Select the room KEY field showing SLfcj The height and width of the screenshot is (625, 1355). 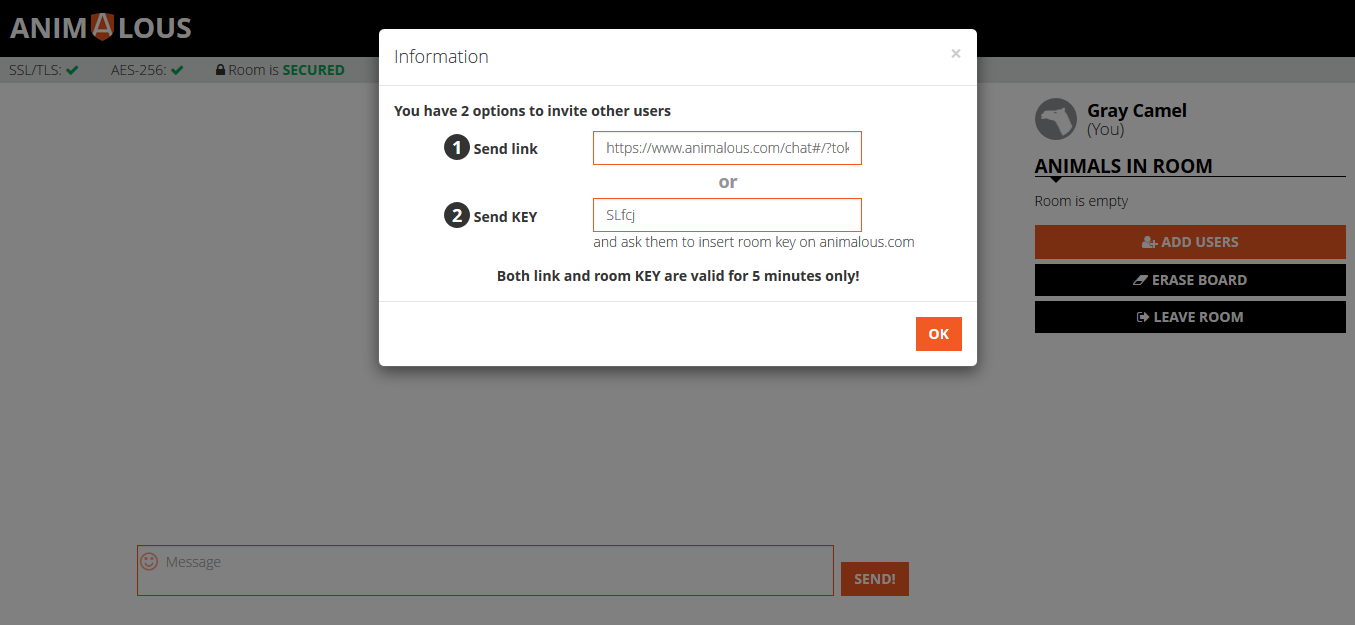pyautogui.click(x=727, y=215)
